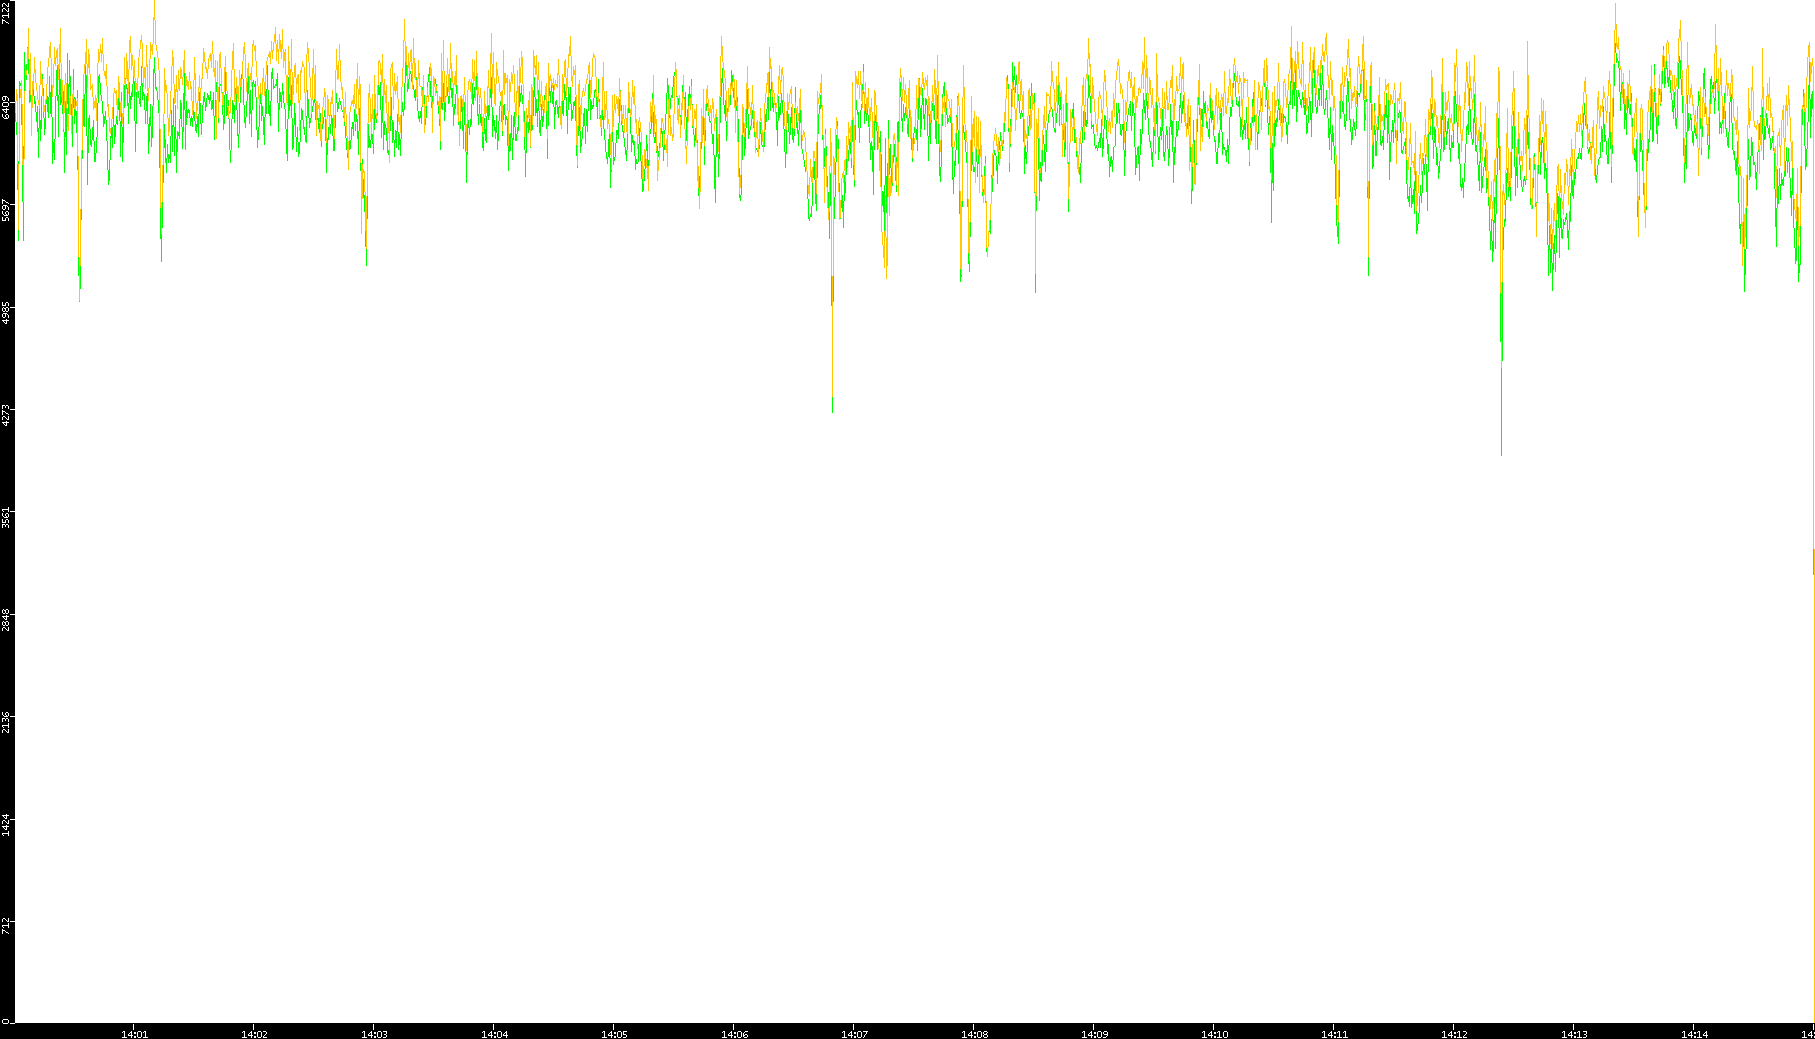
Task: Select the 14:08 time tick label
Action: coord(974,1034)
